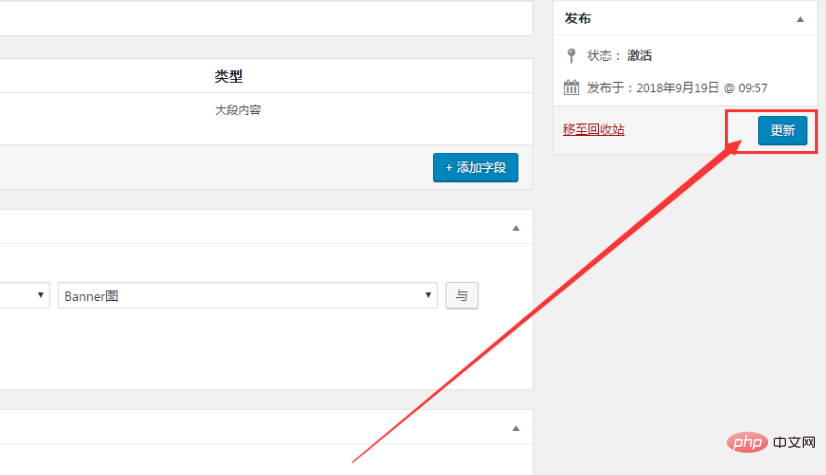The image size is (826, 475).
Task: Click the blue 更新 button
Action: click(x=782, y=130)
